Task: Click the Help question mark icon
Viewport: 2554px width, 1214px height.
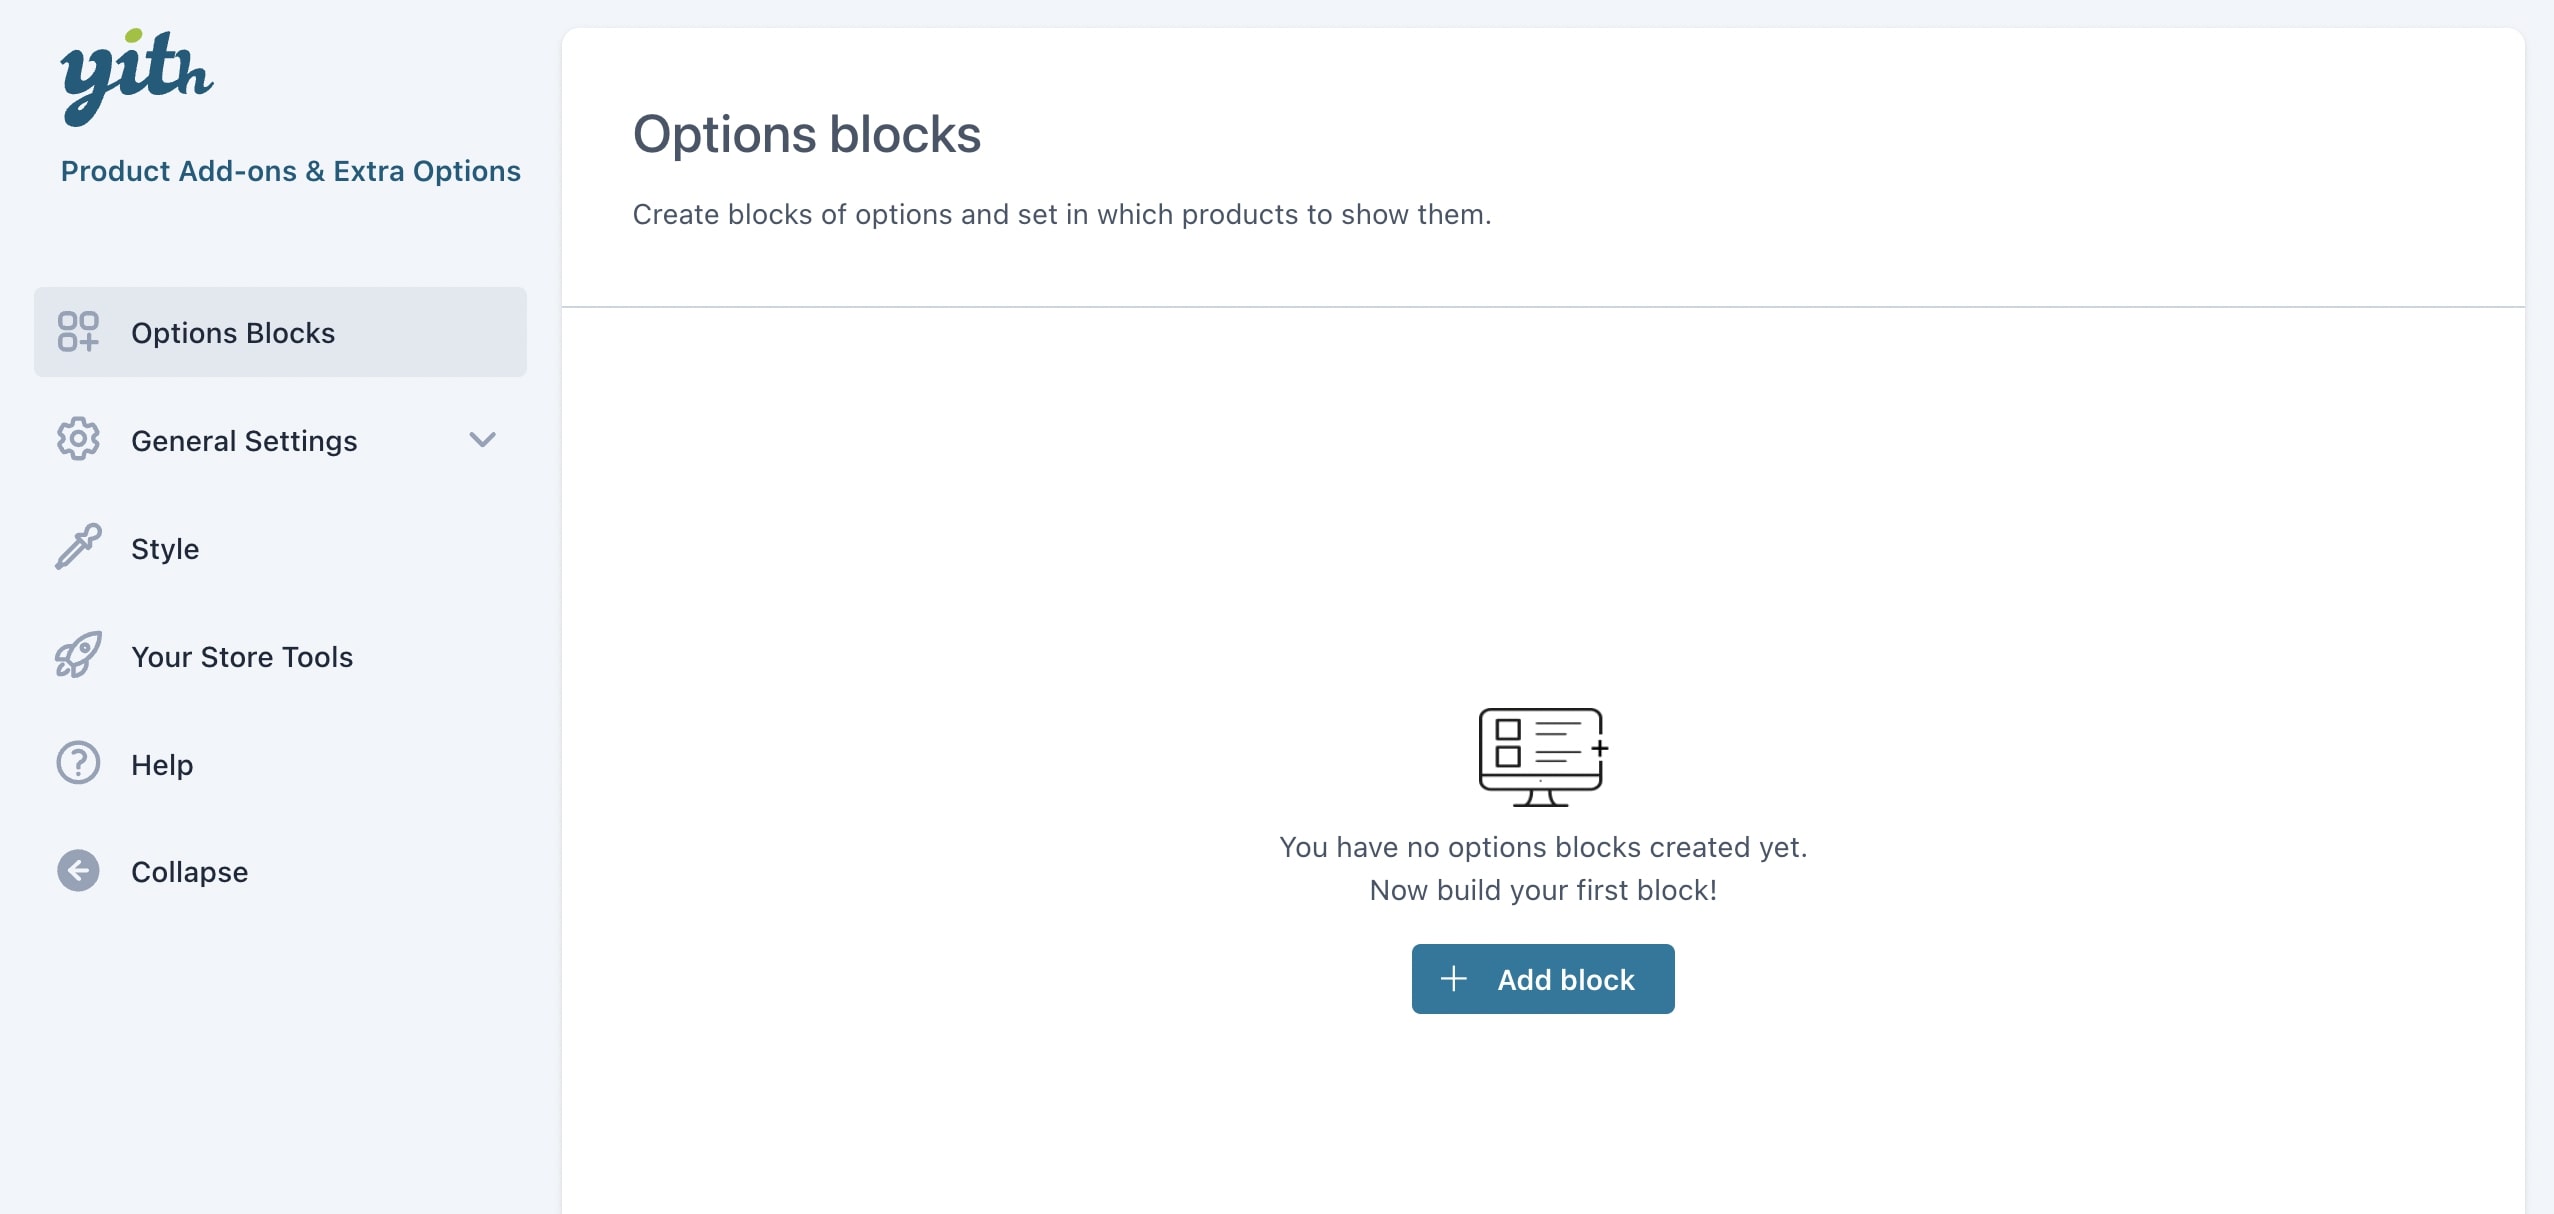Action: coord(78,763)
